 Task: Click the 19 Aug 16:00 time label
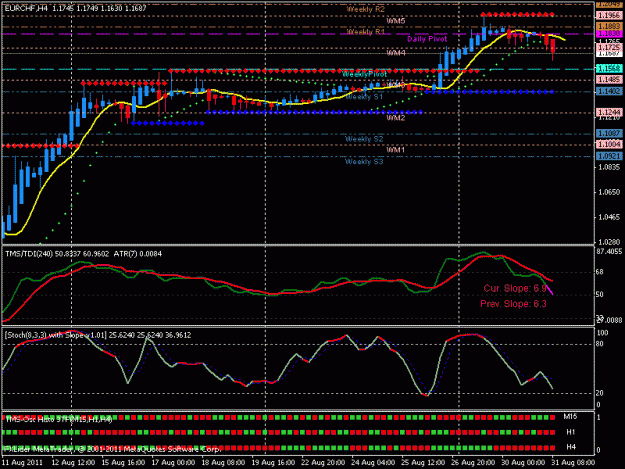click(x=273, y=463)
